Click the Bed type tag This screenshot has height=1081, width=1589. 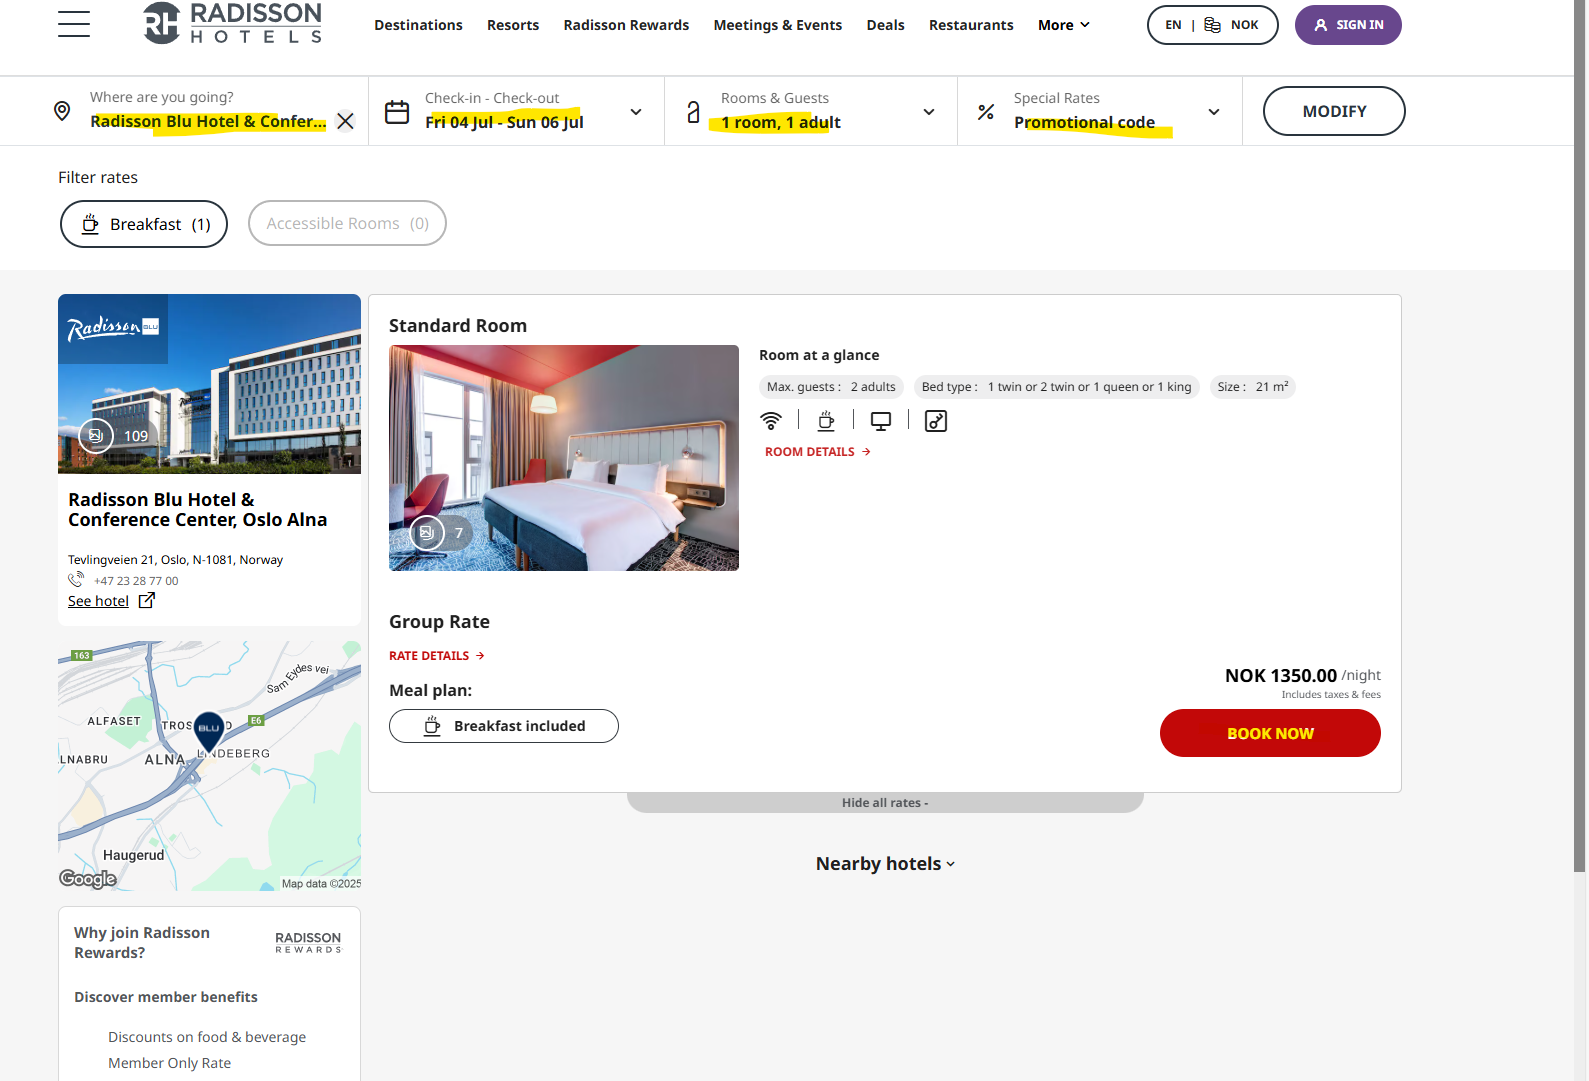point(1056,387)
